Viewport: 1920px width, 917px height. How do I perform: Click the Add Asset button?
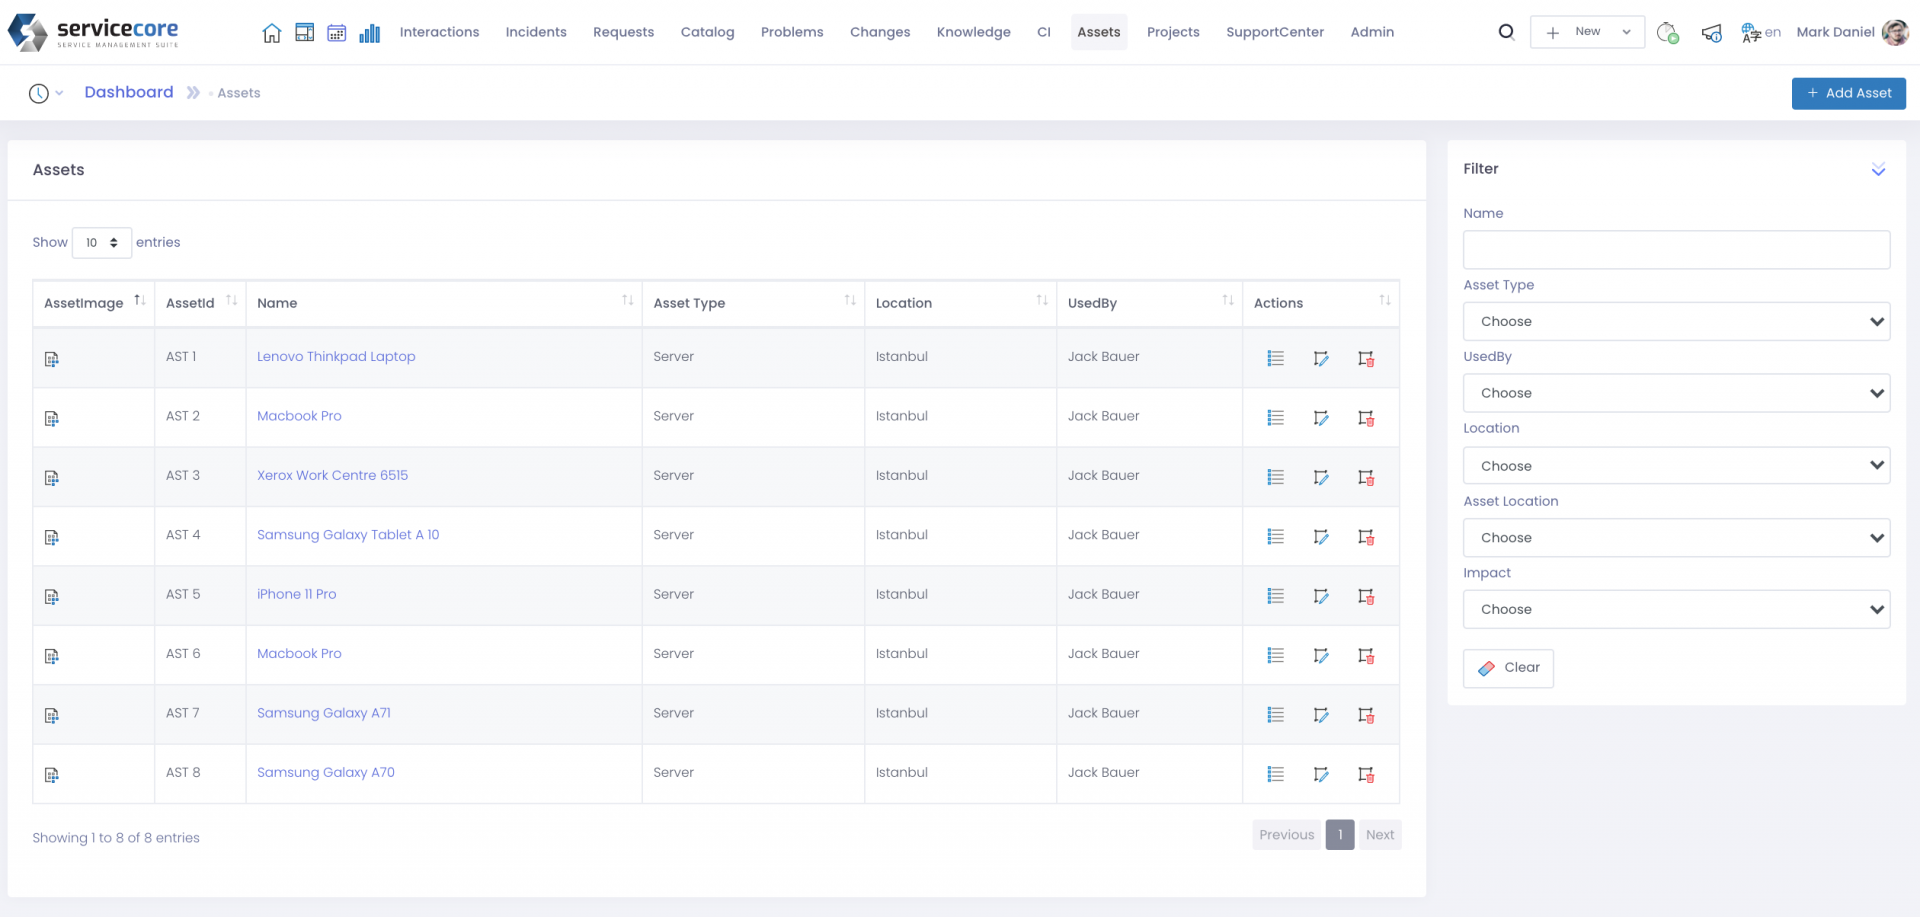click(1848, 93)
